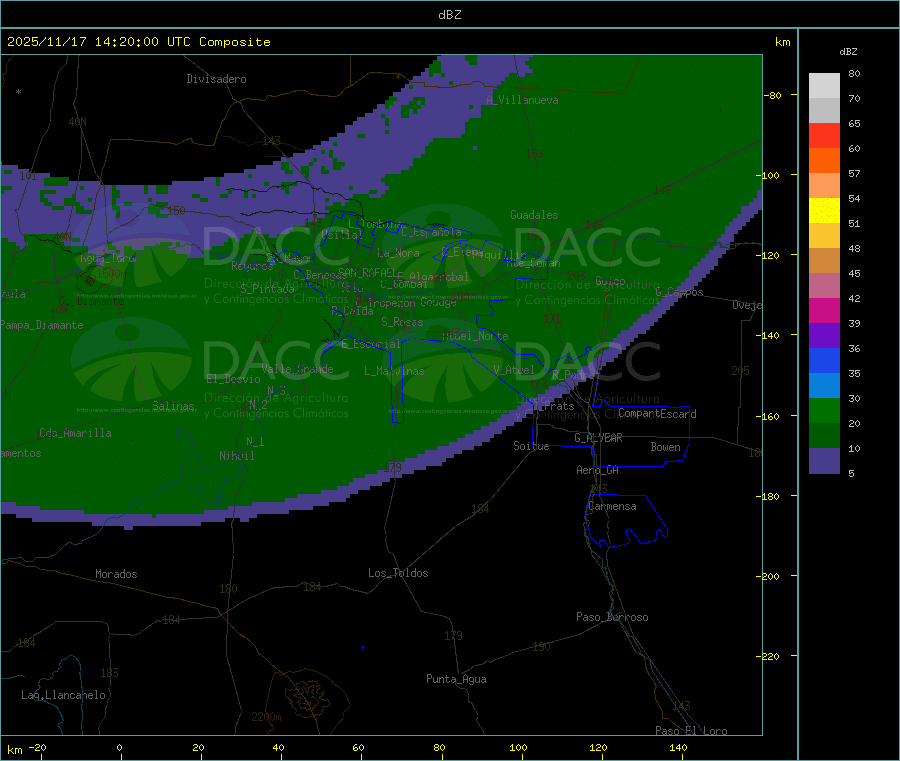Click the Lag.Llancanelo label
Viewport: 900px width, 761px height.
tap(63, 695)
